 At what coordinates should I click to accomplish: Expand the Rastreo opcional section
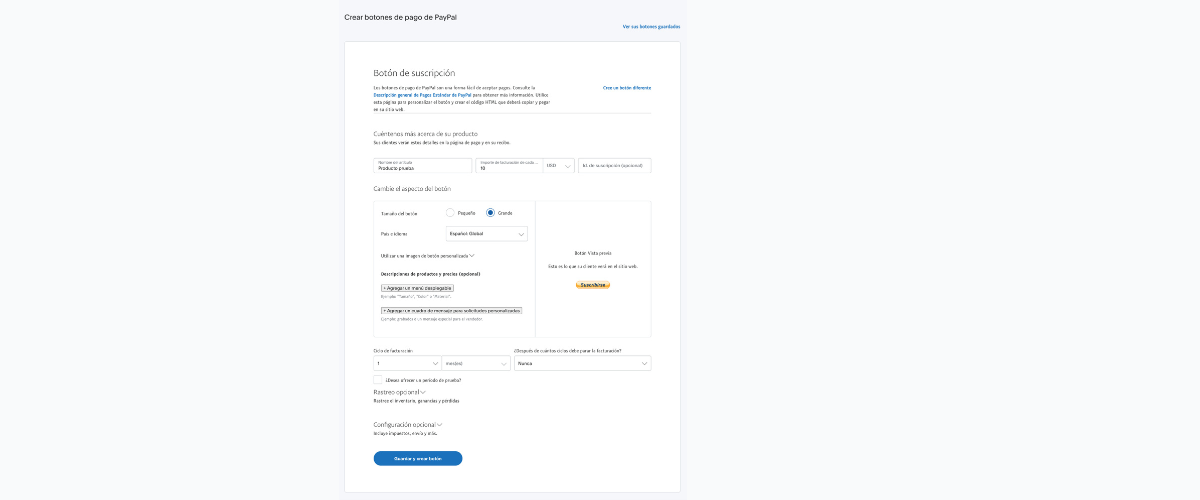(399, 392)
